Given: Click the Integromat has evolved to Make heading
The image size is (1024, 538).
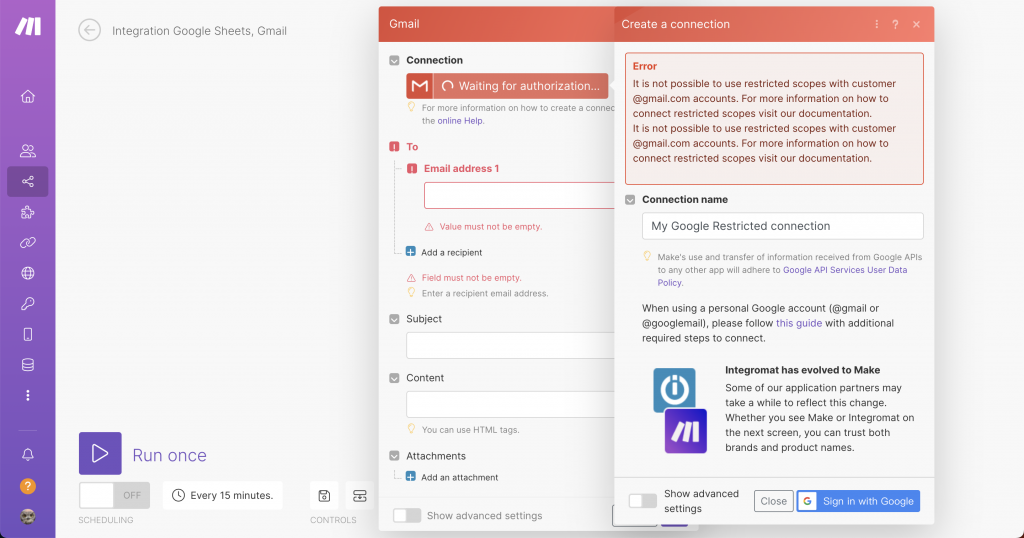Looking at the screenshot, I should (803, 370).
